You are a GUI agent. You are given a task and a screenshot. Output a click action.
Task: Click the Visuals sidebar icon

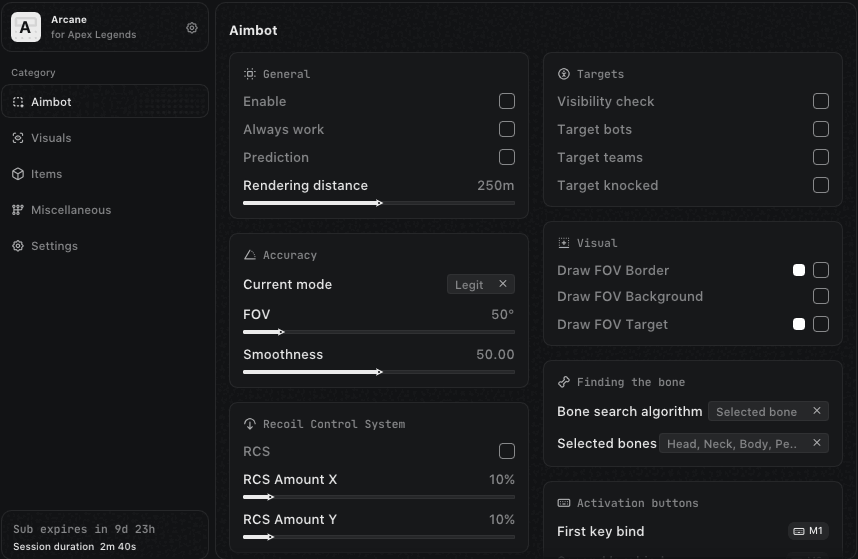click(x=18, y=138)
